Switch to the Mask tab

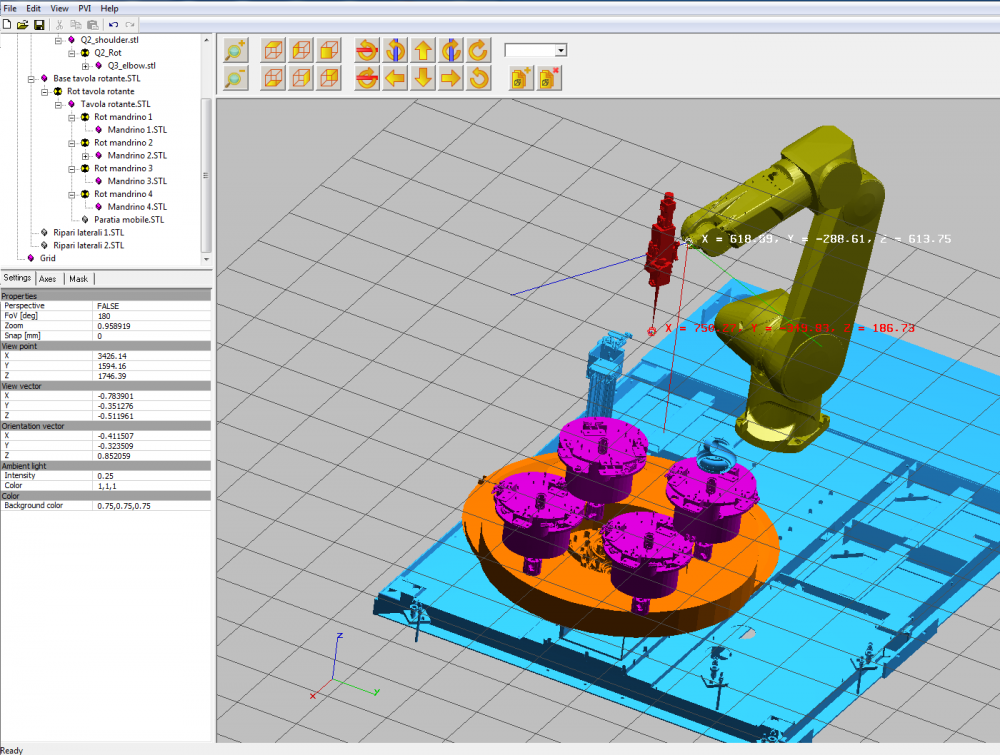[x=78, y=279]
